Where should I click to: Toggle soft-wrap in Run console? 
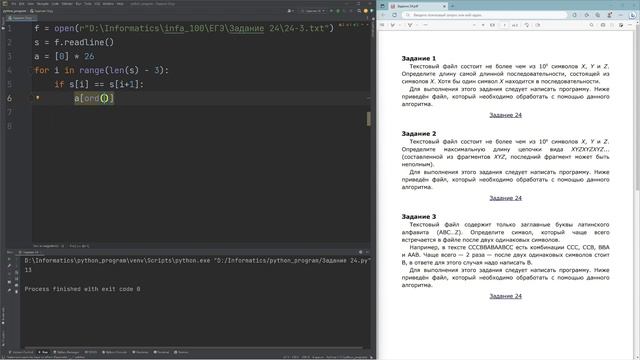[16, 272]
